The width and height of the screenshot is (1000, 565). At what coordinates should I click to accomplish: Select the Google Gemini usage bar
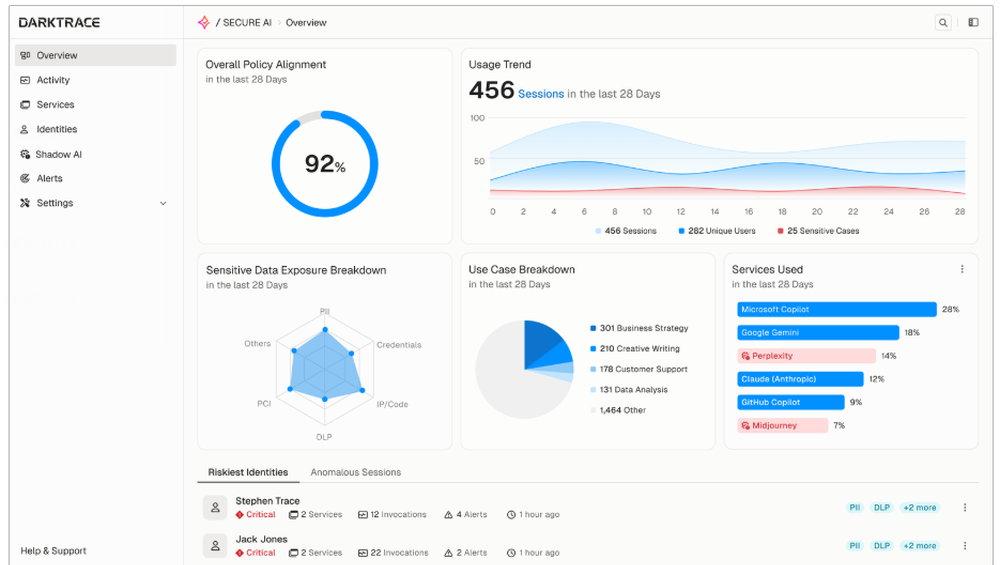click(x=818, y=332)
